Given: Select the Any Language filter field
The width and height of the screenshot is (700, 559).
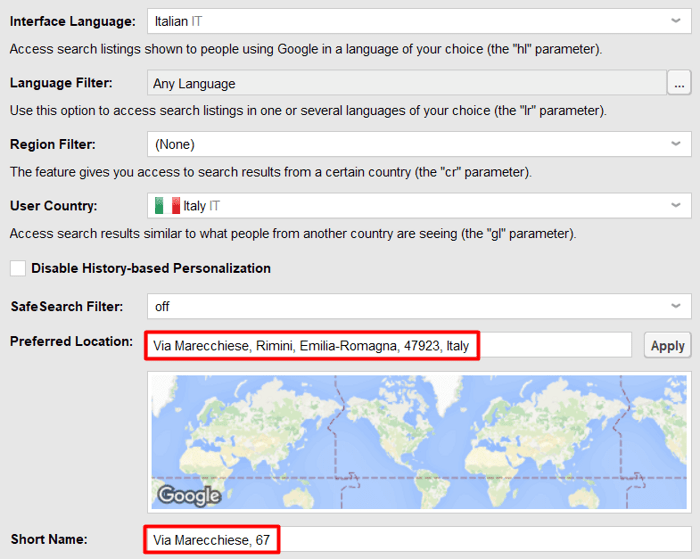Looking at the screenshot, I should pyautogui.click(x=405, y=83).
